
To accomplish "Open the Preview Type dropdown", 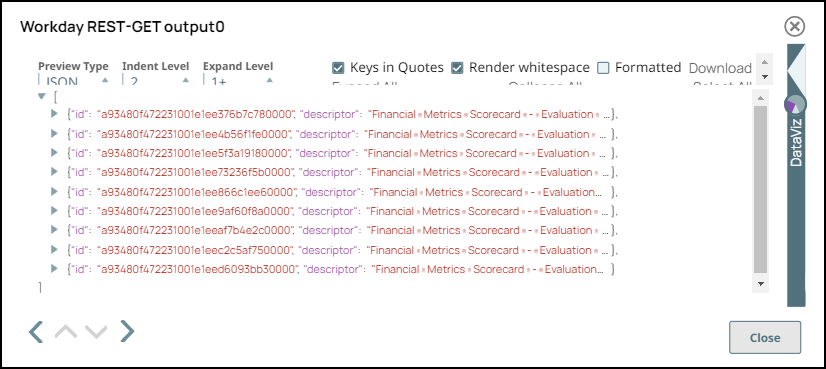I will pyautogui.click(x=74, y=81).
